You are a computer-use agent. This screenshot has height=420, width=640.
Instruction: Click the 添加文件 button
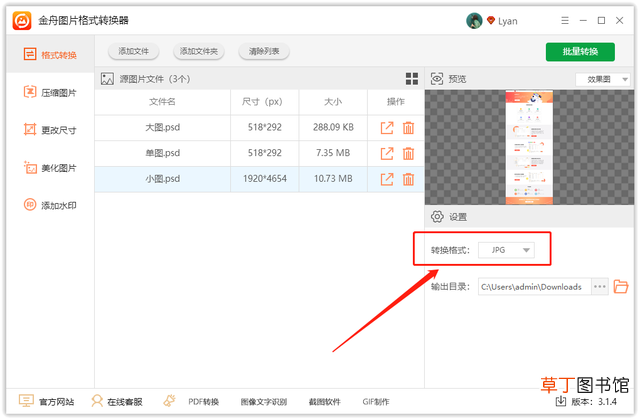(x=133, y=51)
